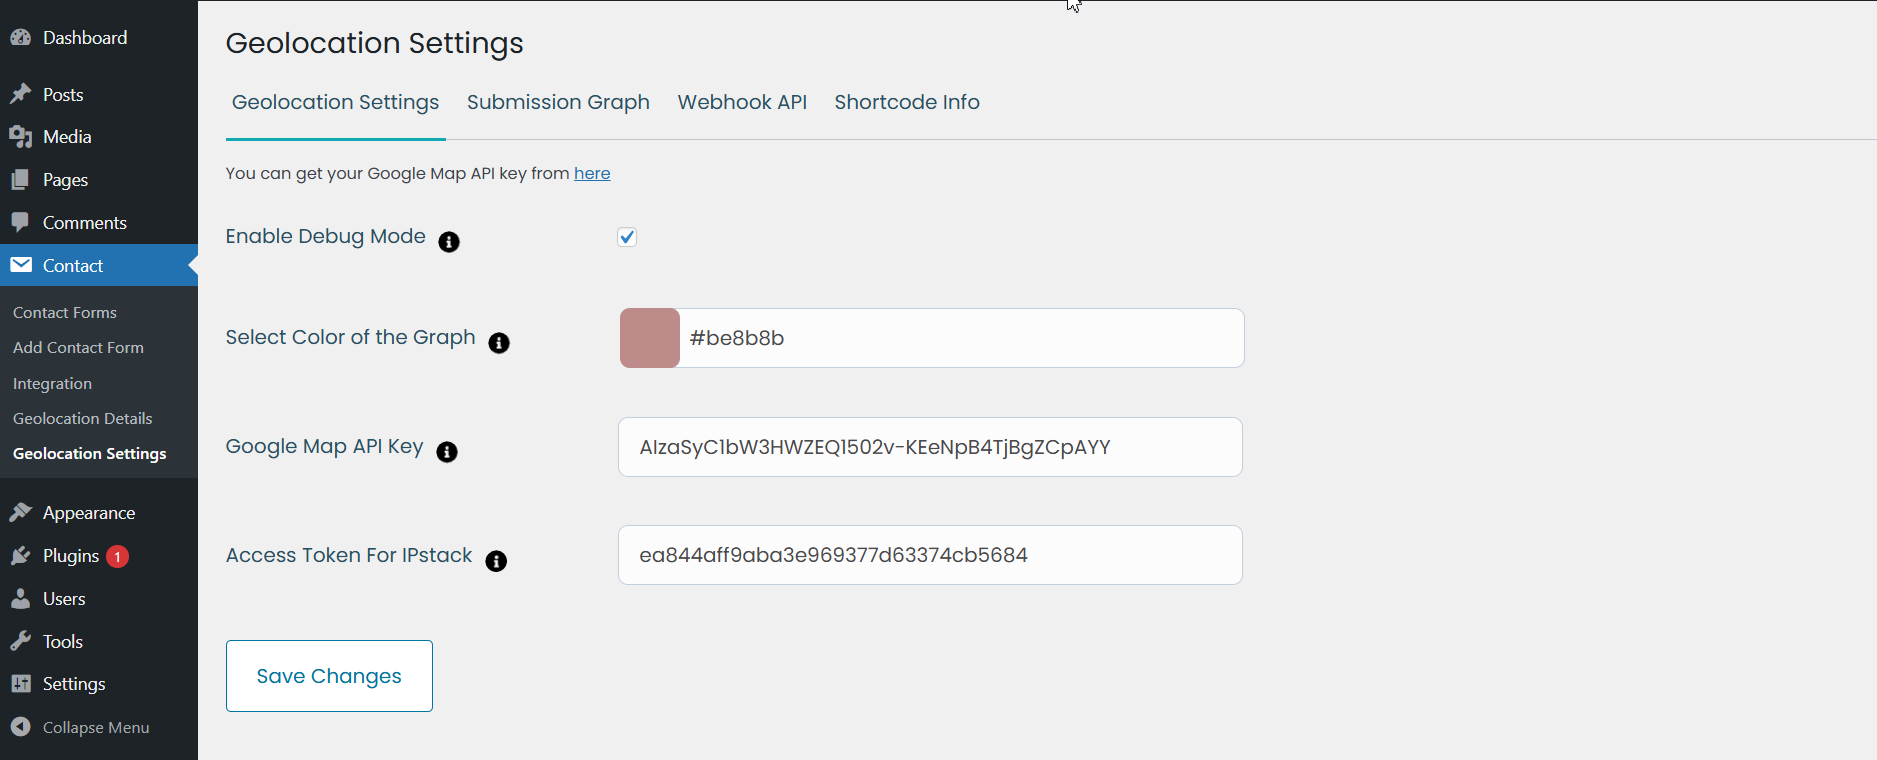Click info icon beside Enable Debug Mode
The height and width of the screenshot is (760, 1877).
449,242
